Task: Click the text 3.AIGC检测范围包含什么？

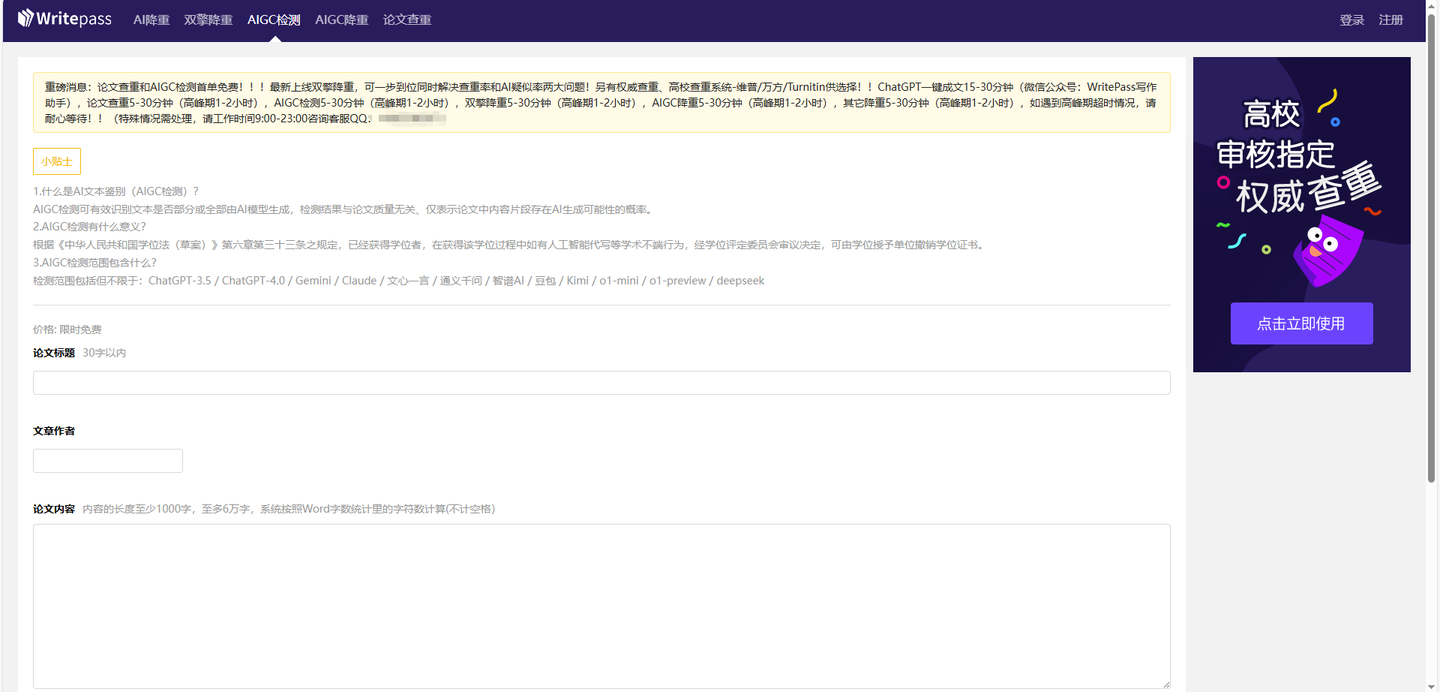Action: (95, 263)
